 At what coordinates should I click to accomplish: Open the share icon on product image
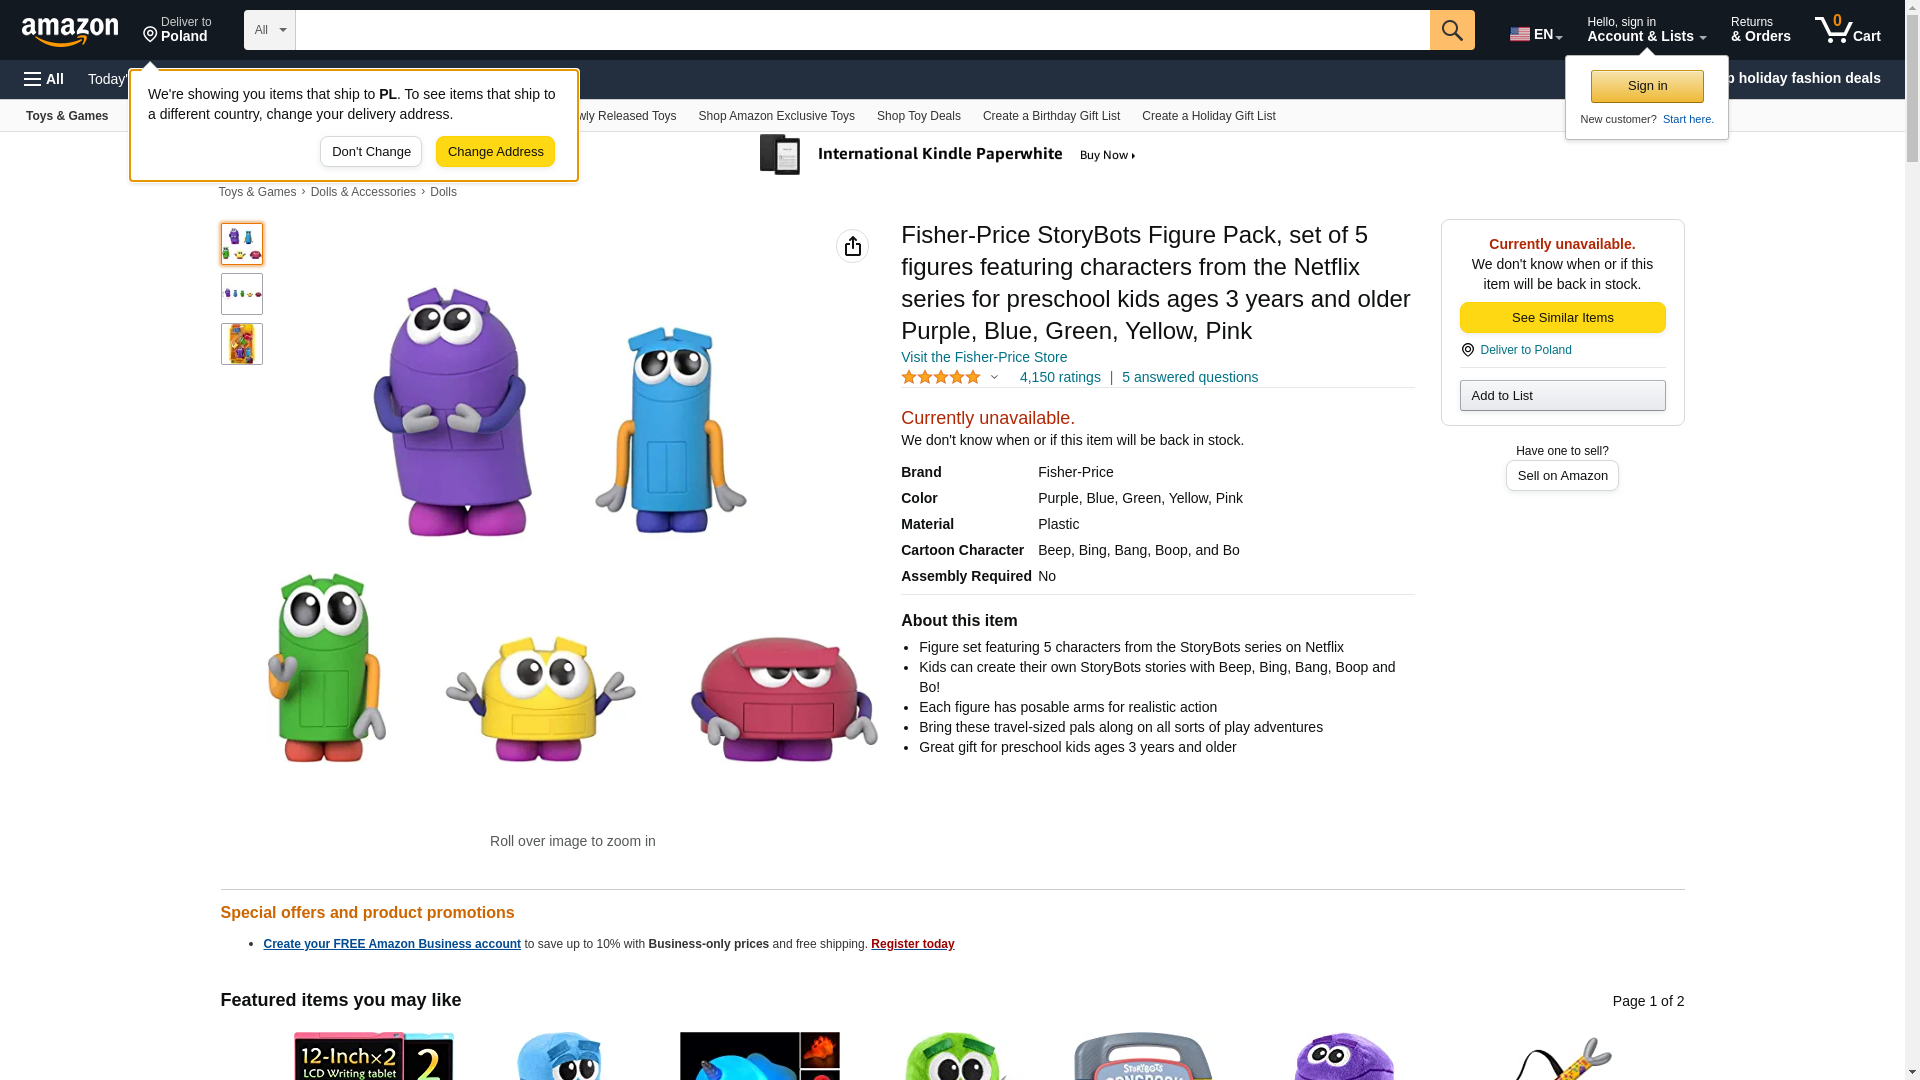click(852, 246)
